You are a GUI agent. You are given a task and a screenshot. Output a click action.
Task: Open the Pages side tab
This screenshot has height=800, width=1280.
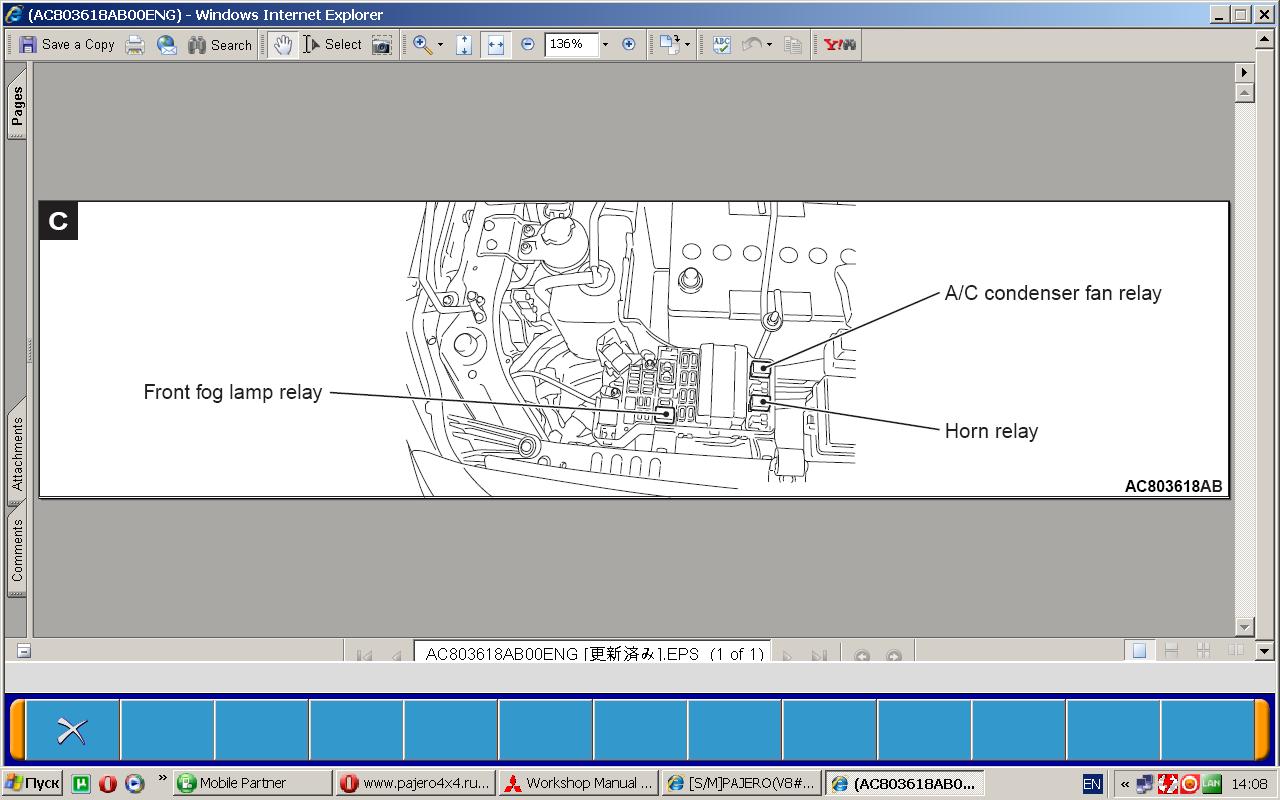pyautogui.click(x=17, y=108)
